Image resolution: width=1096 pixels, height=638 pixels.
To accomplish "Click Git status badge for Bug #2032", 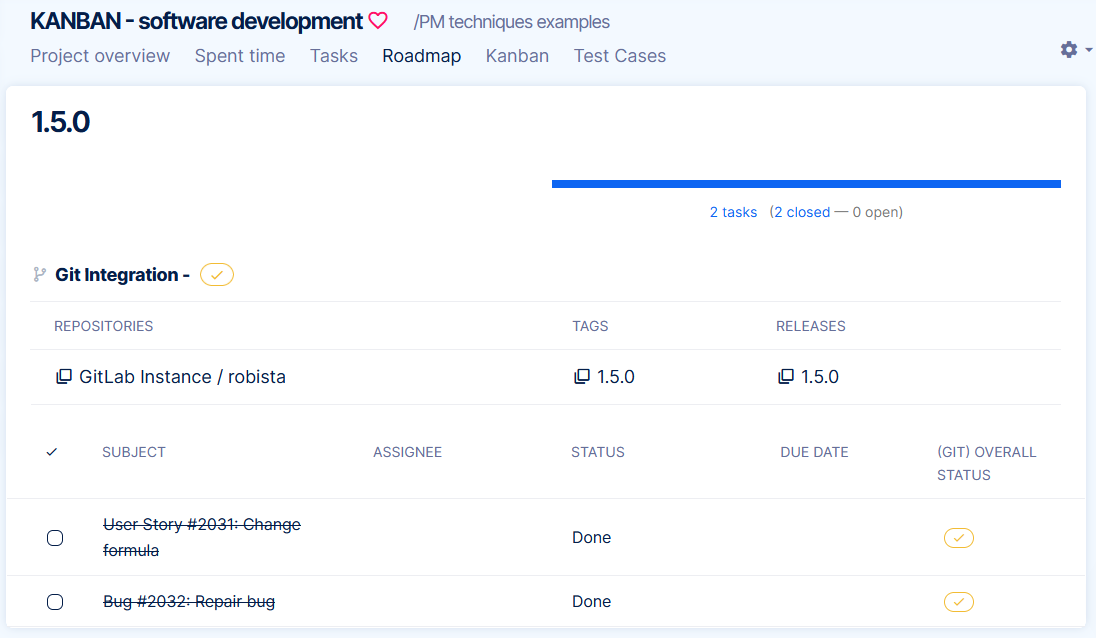I will tap(958, 602).
